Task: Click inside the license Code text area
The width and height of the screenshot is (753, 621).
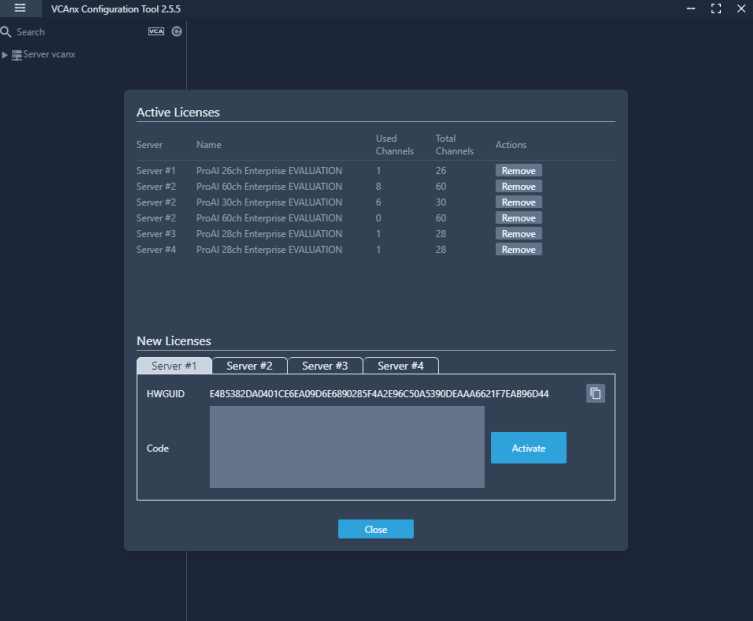Action: (347, 447)
